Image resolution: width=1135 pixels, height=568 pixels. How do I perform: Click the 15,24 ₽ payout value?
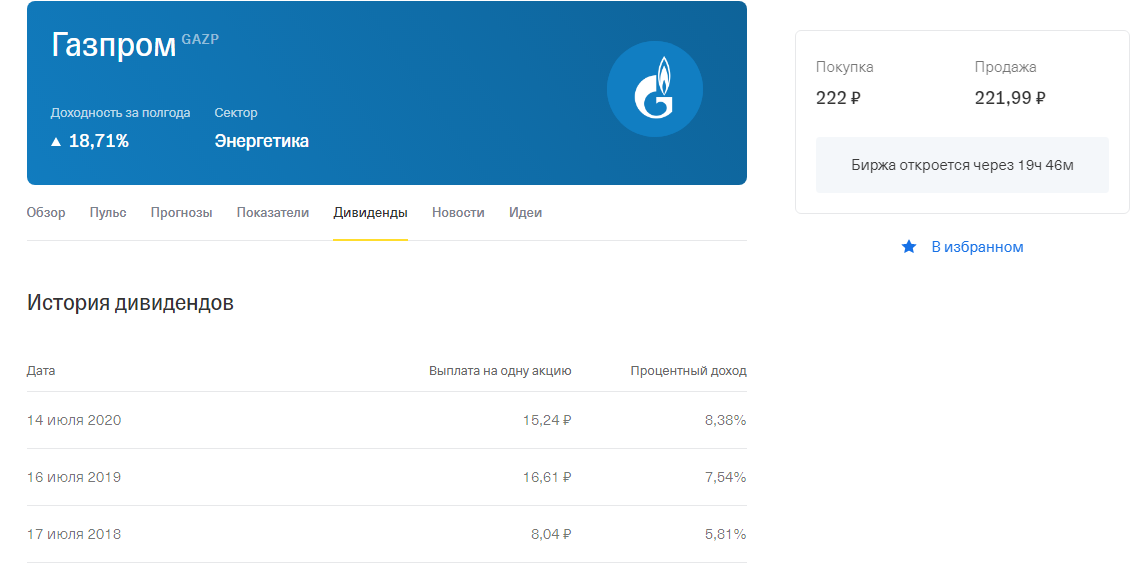547,420
